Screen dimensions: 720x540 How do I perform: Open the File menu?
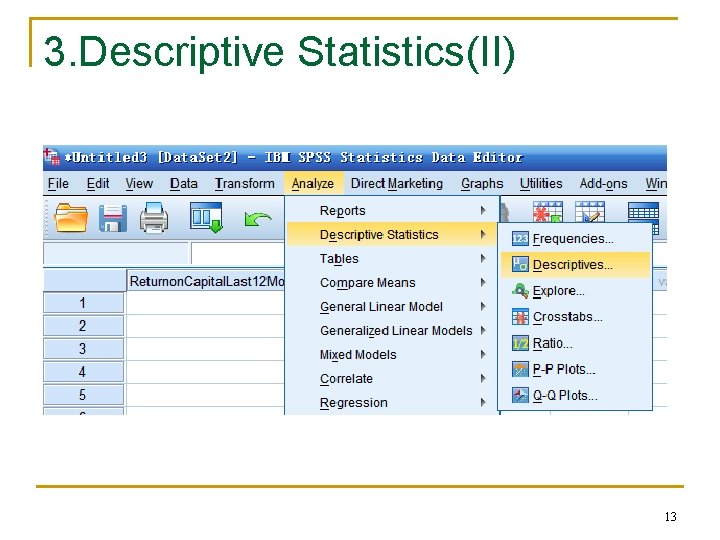(x=58, y=184)
